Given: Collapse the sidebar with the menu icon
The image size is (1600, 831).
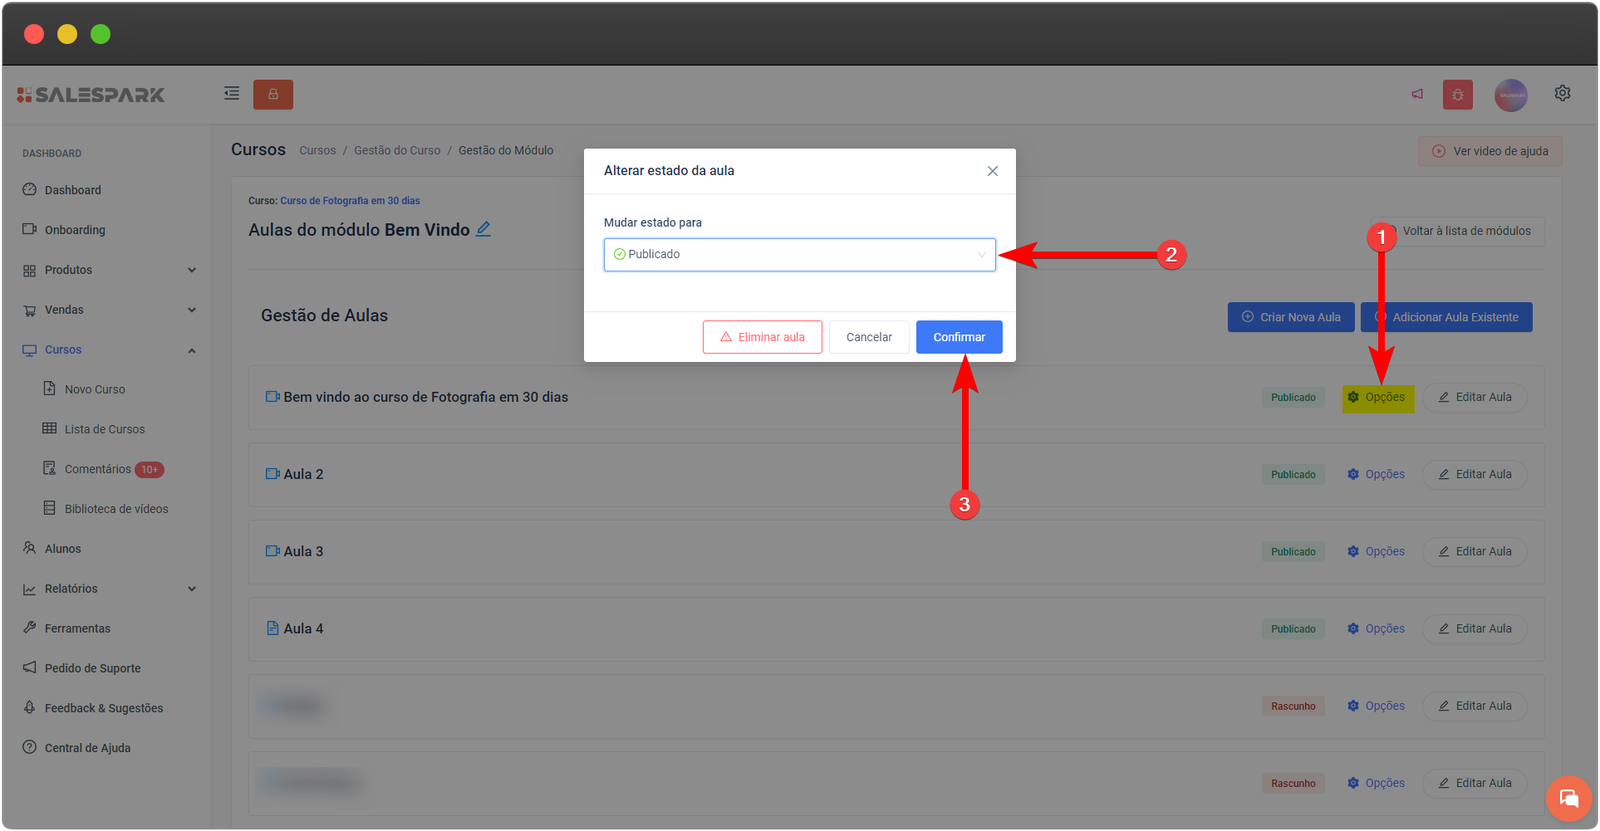Looking at the screenshot, I should tap(231, 94).
